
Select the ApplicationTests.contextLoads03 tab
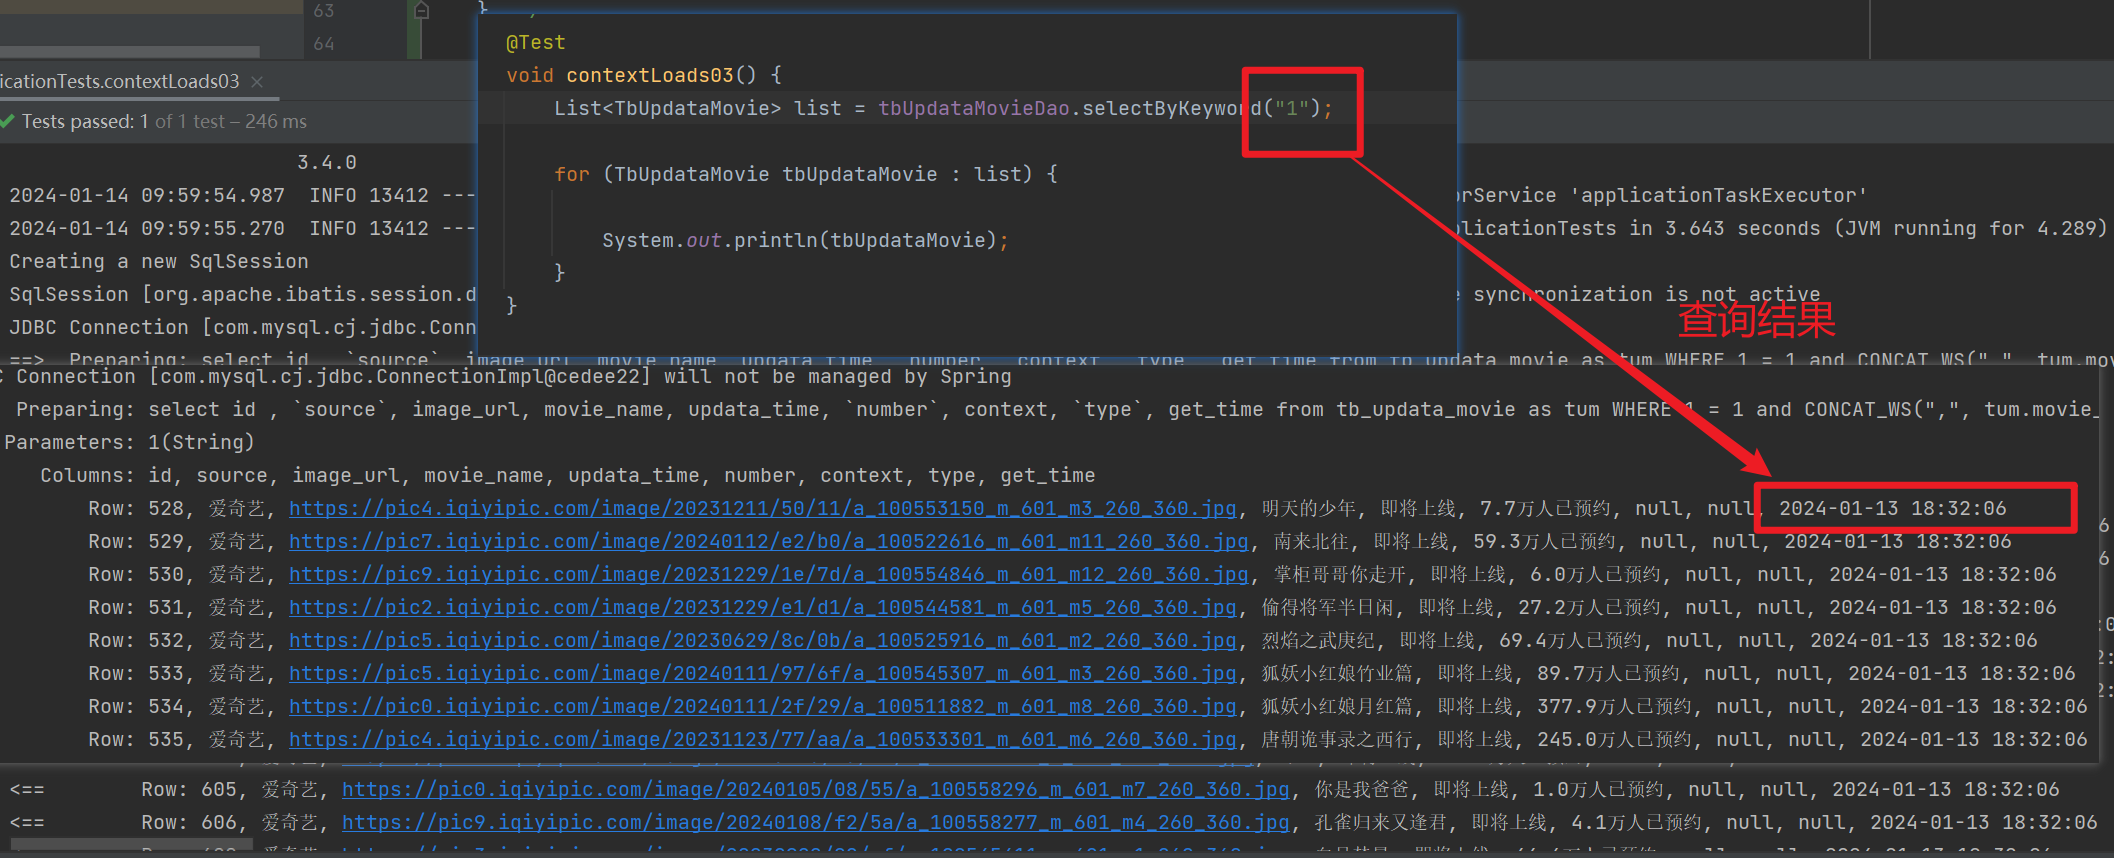[120, 82]
